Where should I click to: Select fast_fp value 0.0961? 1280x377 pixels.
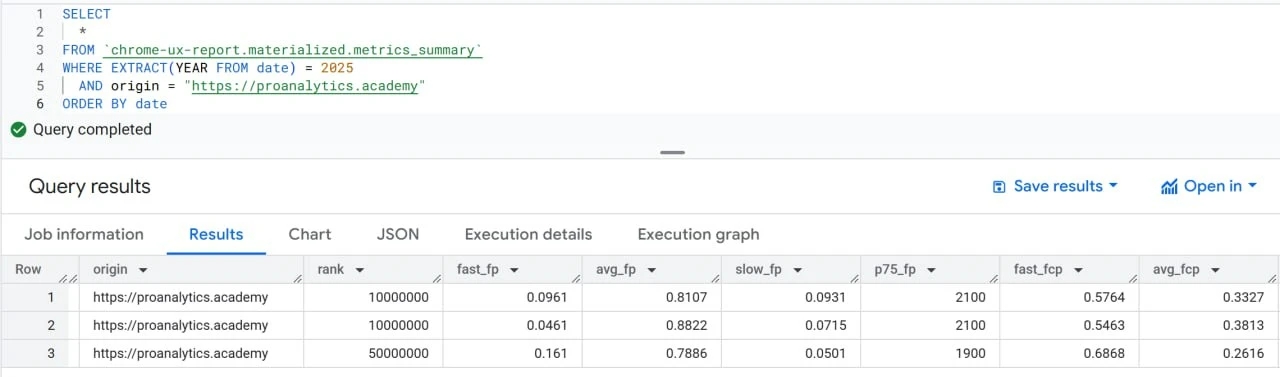tap(513, 297)
